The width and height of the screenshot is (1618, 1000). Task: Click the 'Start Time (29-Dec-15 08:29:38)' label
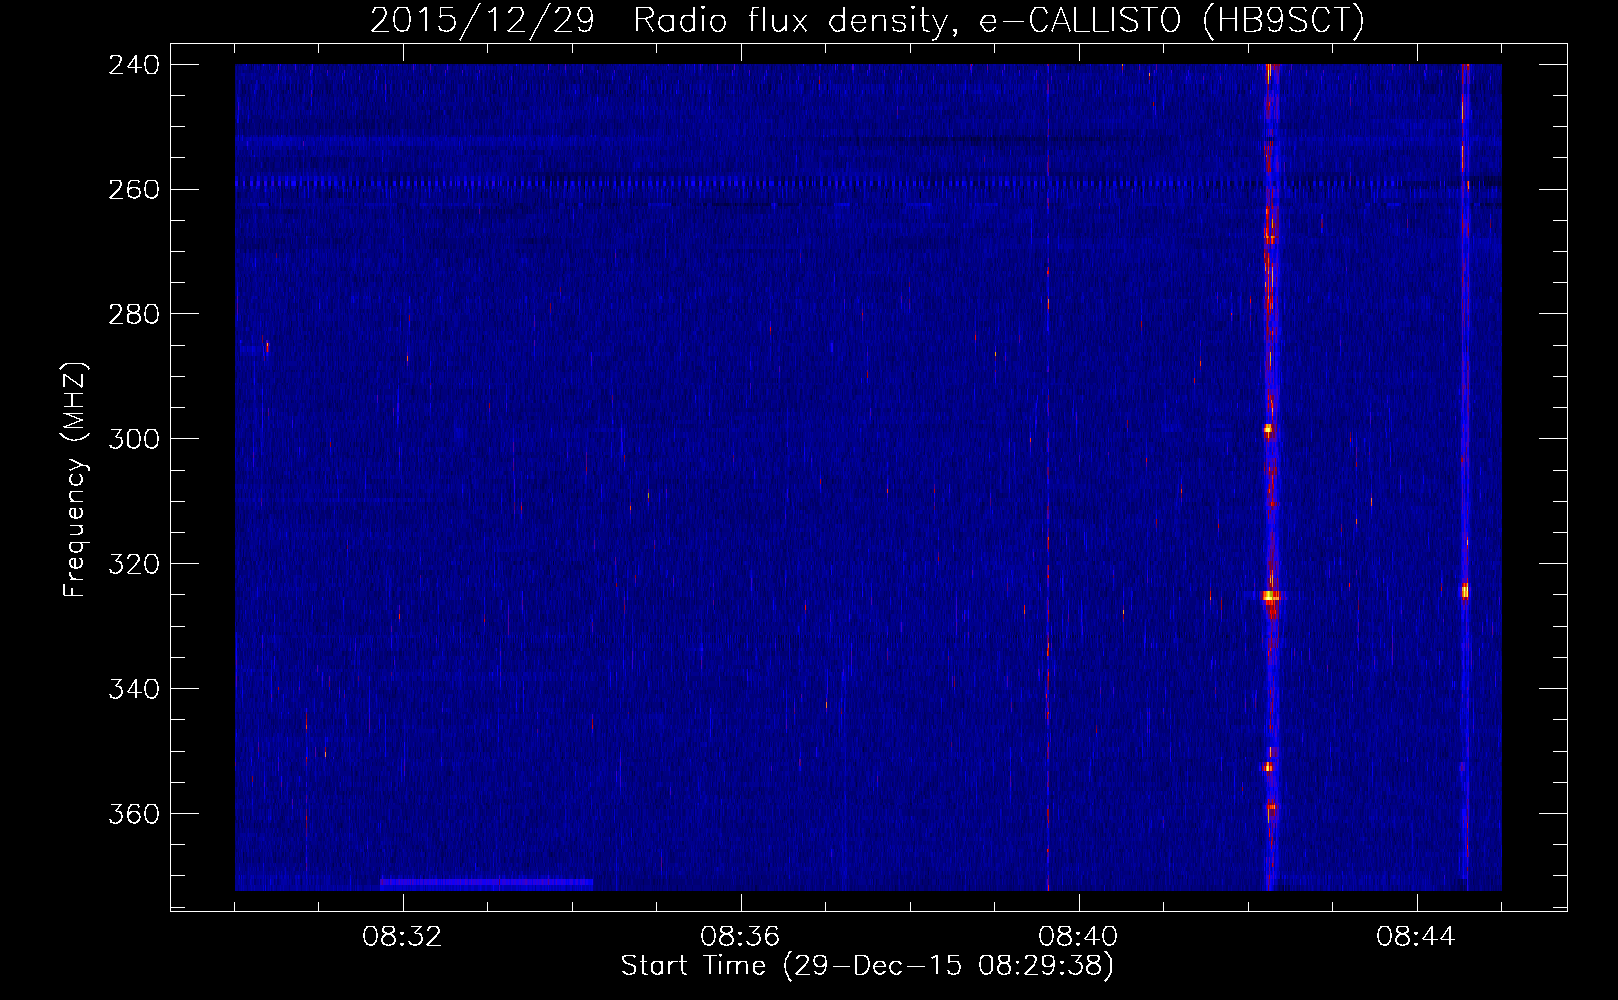click(867, 966)
